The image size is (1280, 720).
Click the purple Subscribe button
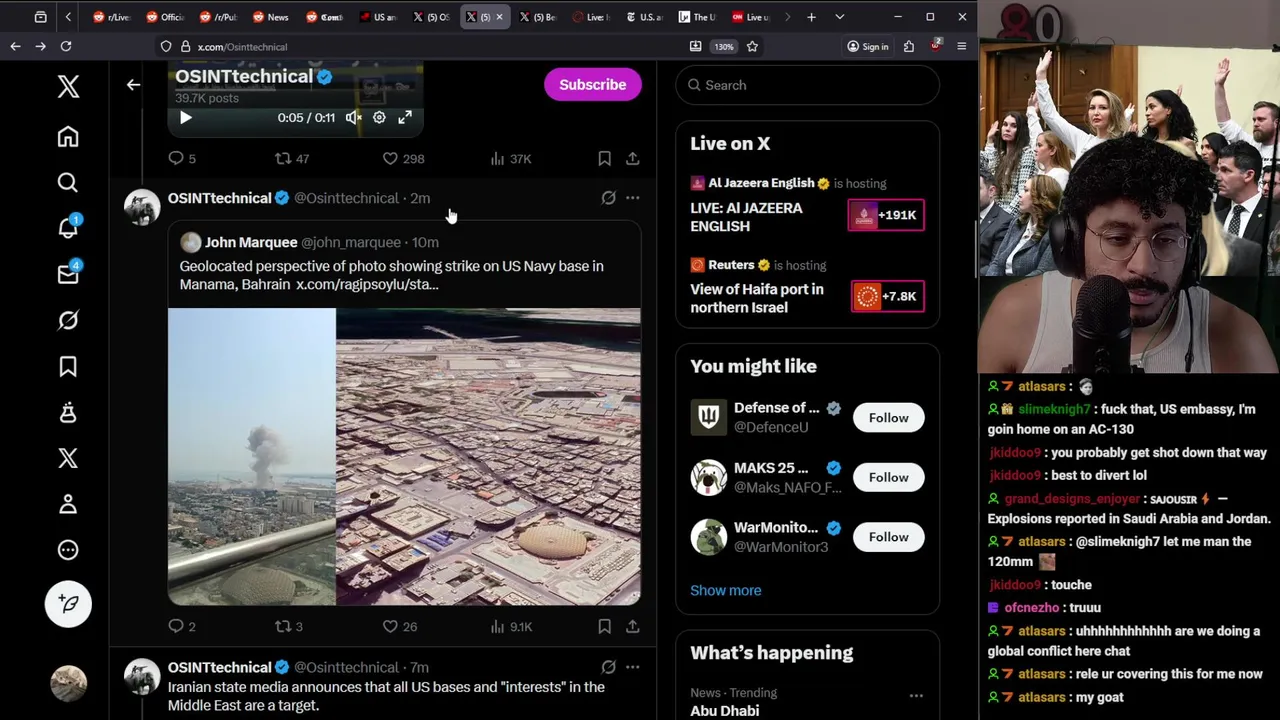click(x=593, y=85)
